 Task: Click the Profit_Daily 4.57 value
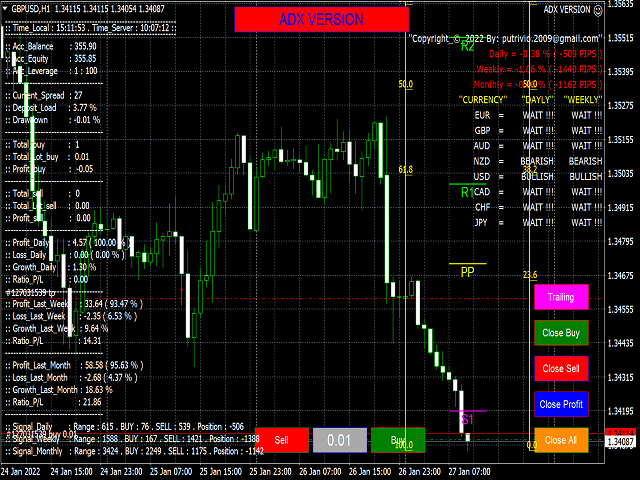coord(80,242)
